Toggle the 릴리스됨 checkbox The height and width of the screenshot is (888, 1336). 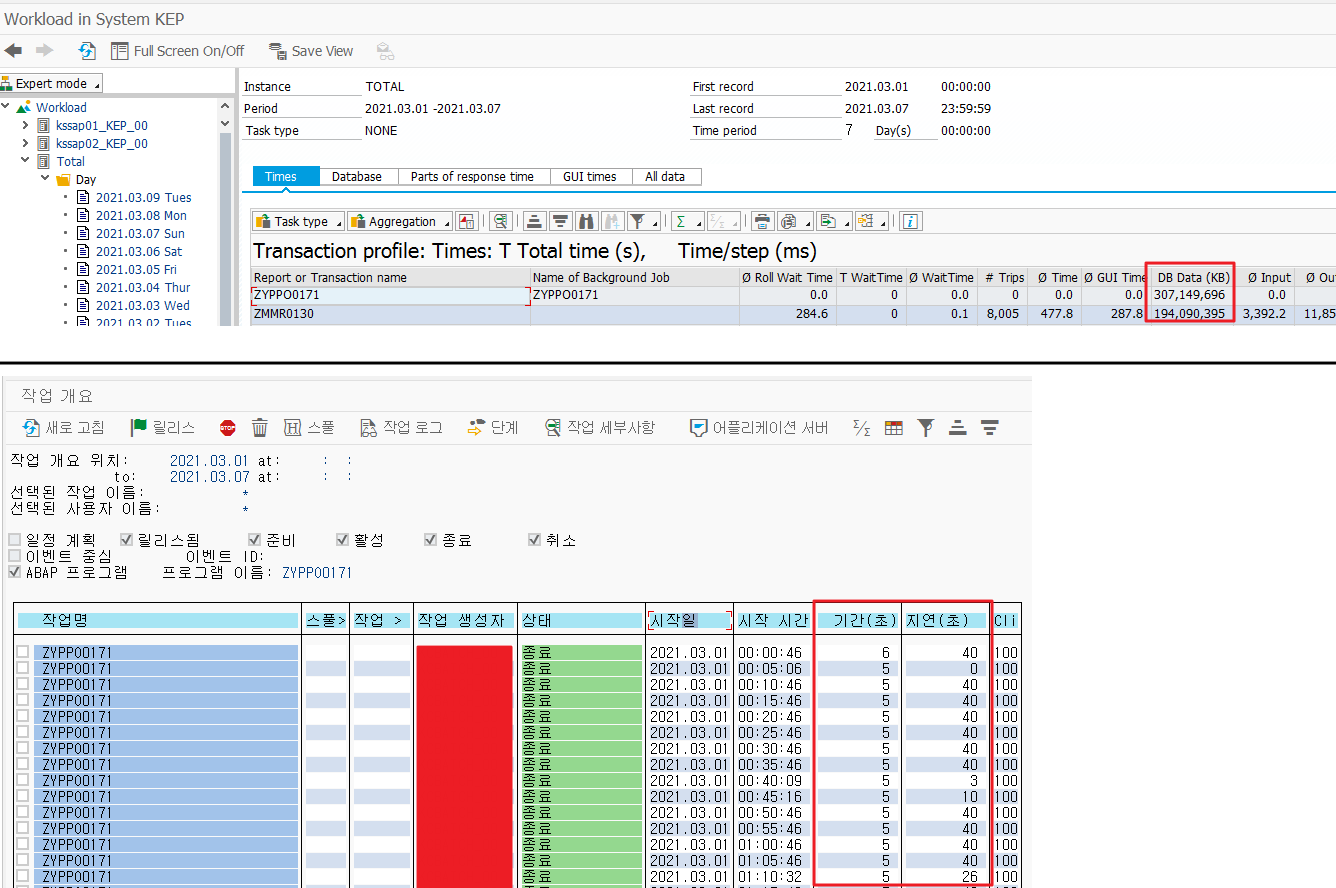[x=126, y=540]
